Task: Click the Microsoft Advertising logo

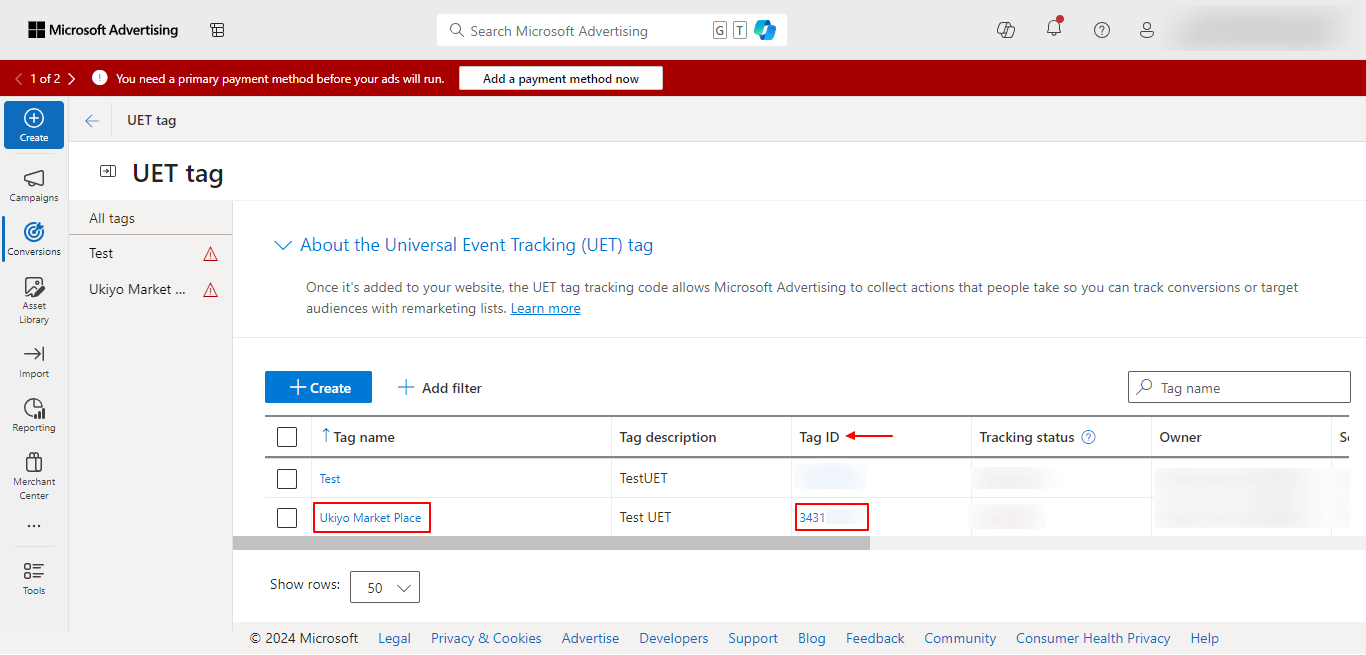Action: (103, 30)
